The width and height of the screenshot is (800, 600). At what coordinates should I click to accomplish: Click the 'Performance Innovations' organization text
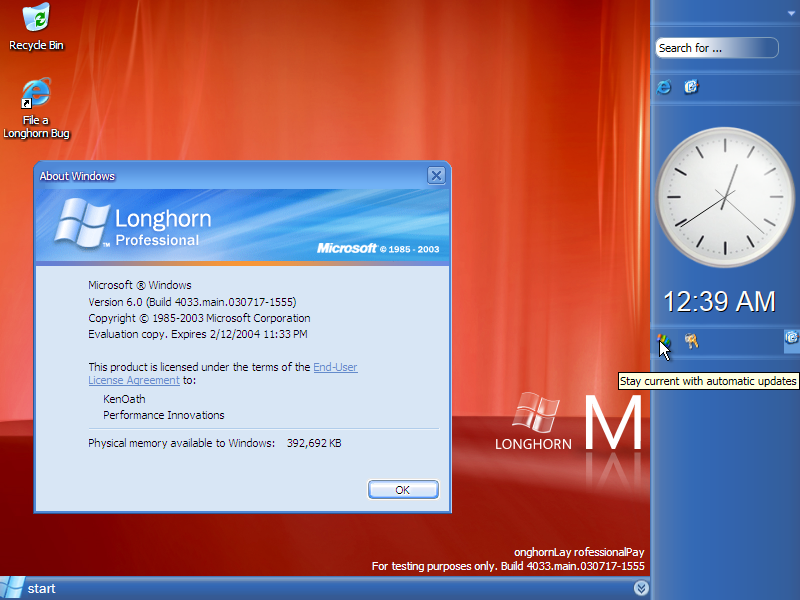click(x=164, y=415)
